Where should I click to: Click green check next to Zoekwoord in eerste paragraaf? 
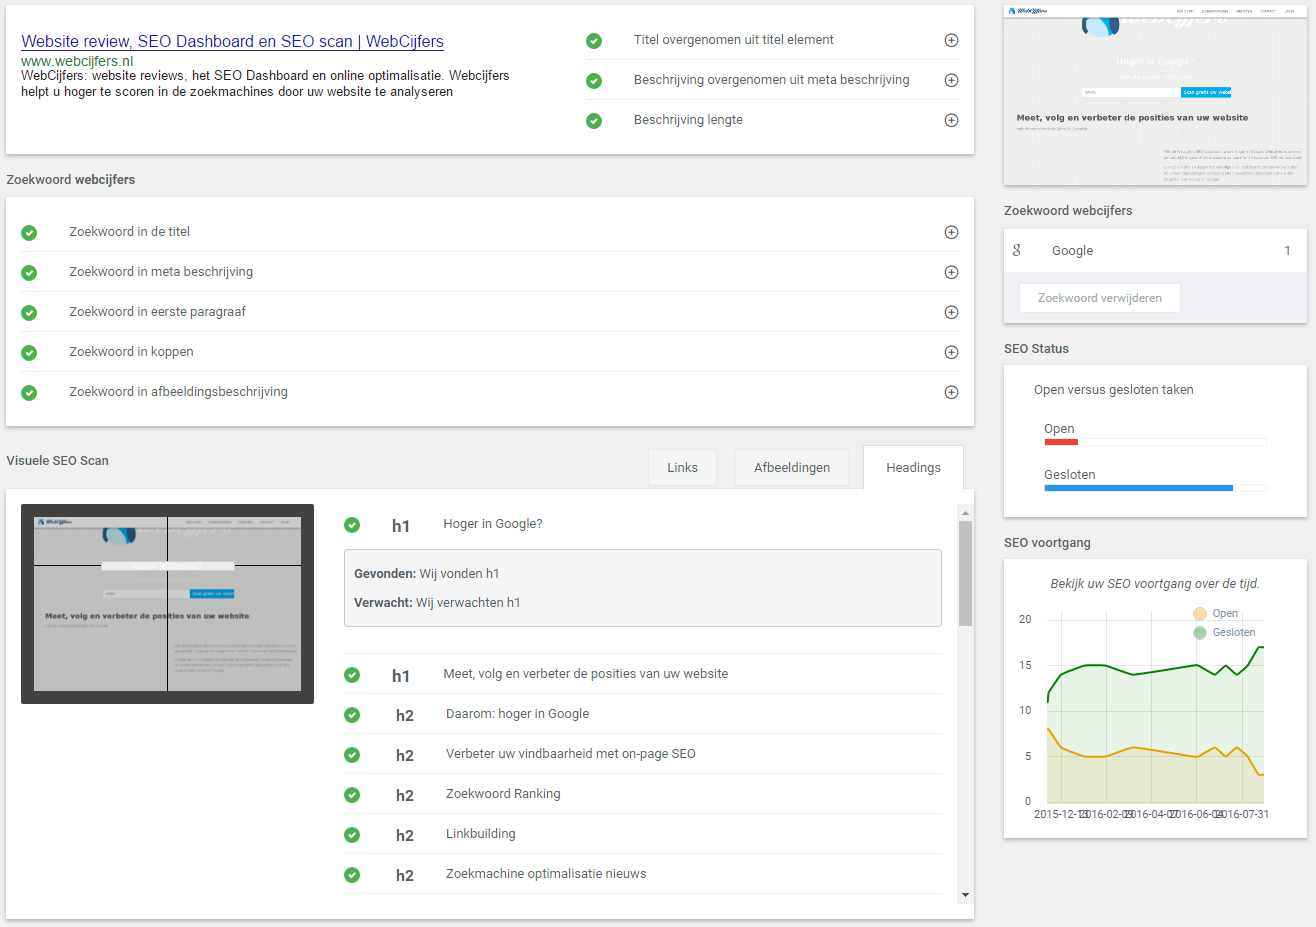29,313
